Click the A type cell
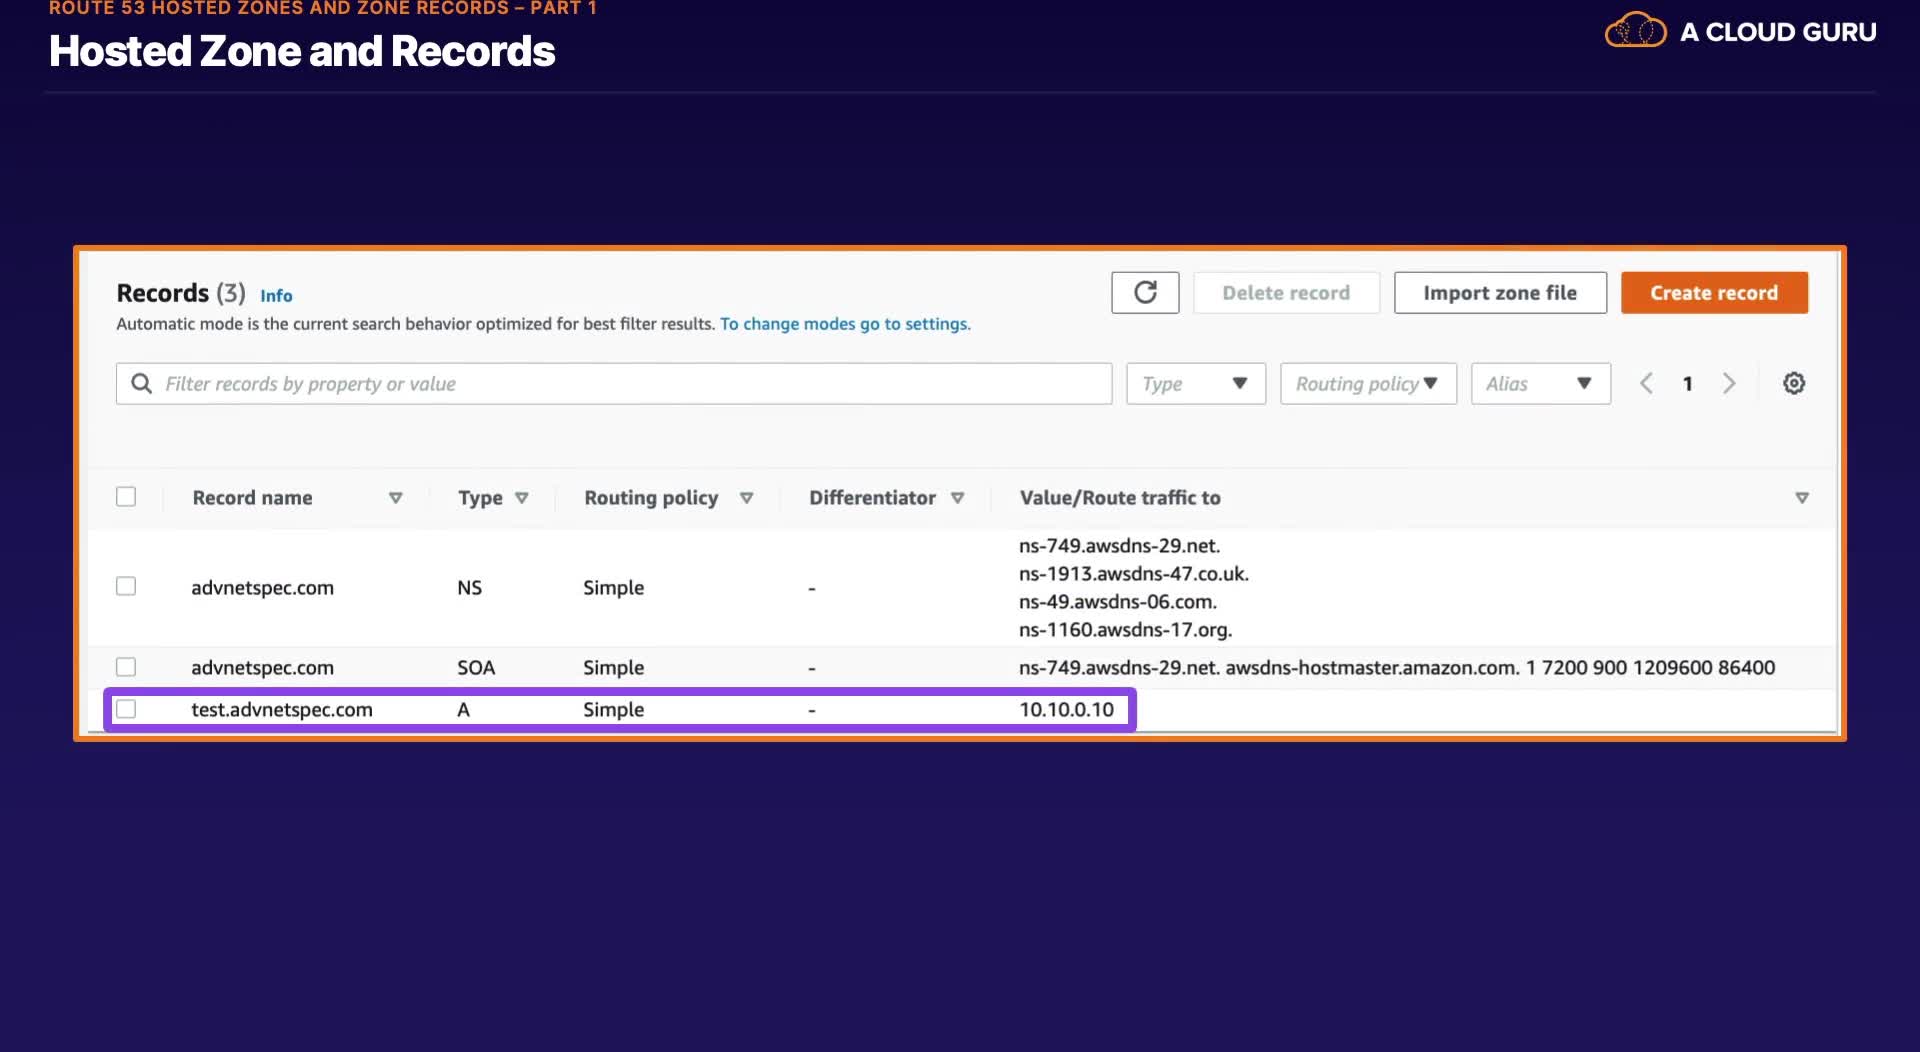 pyautogui.click(x=463, y=710)
